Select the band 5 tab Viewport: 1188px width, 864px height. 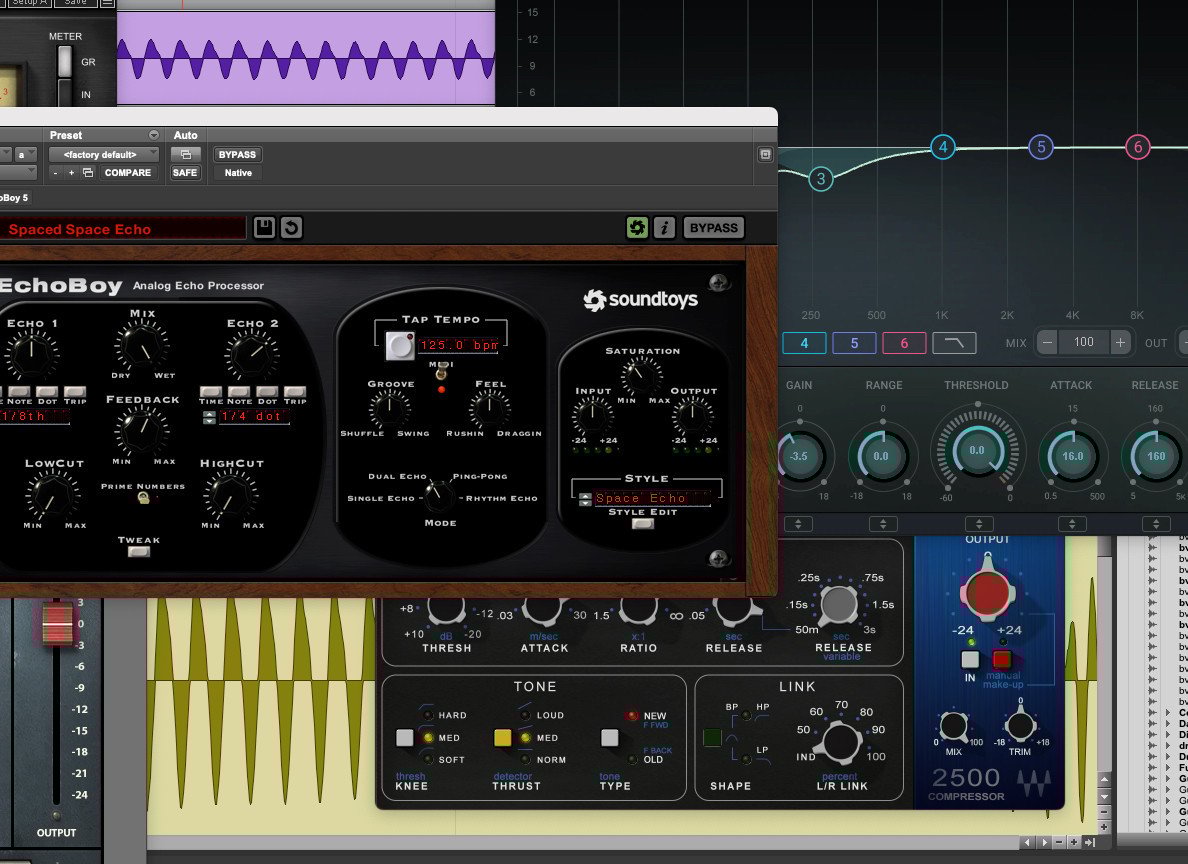[854, 343]
